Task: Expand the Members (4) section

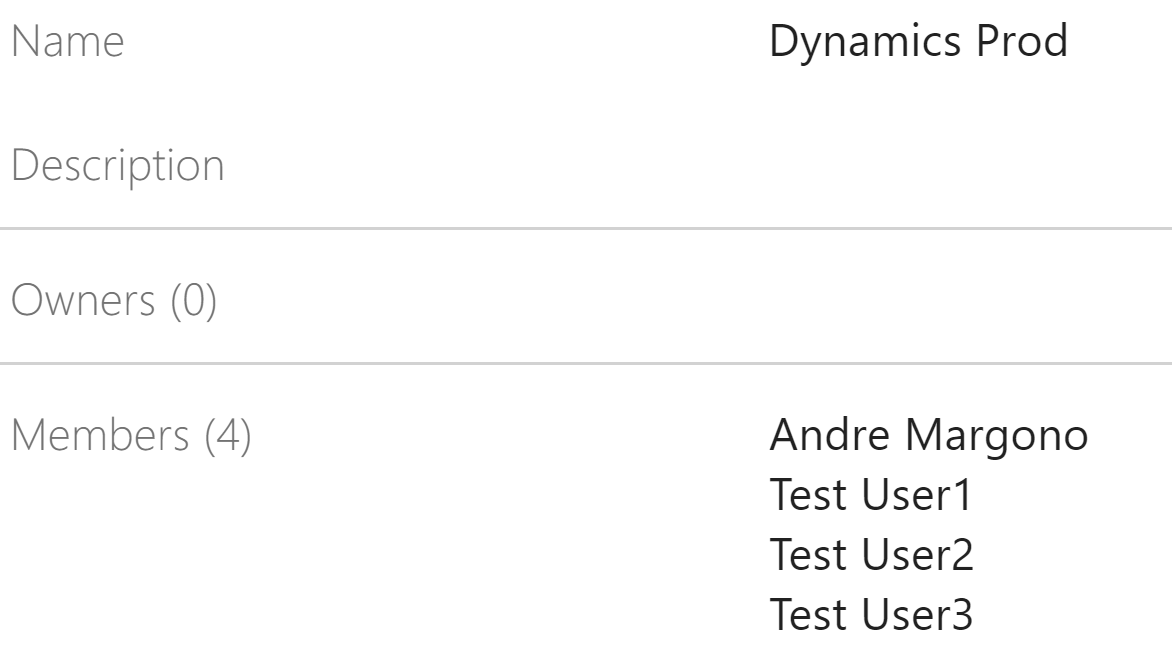Action: point(131,437)
